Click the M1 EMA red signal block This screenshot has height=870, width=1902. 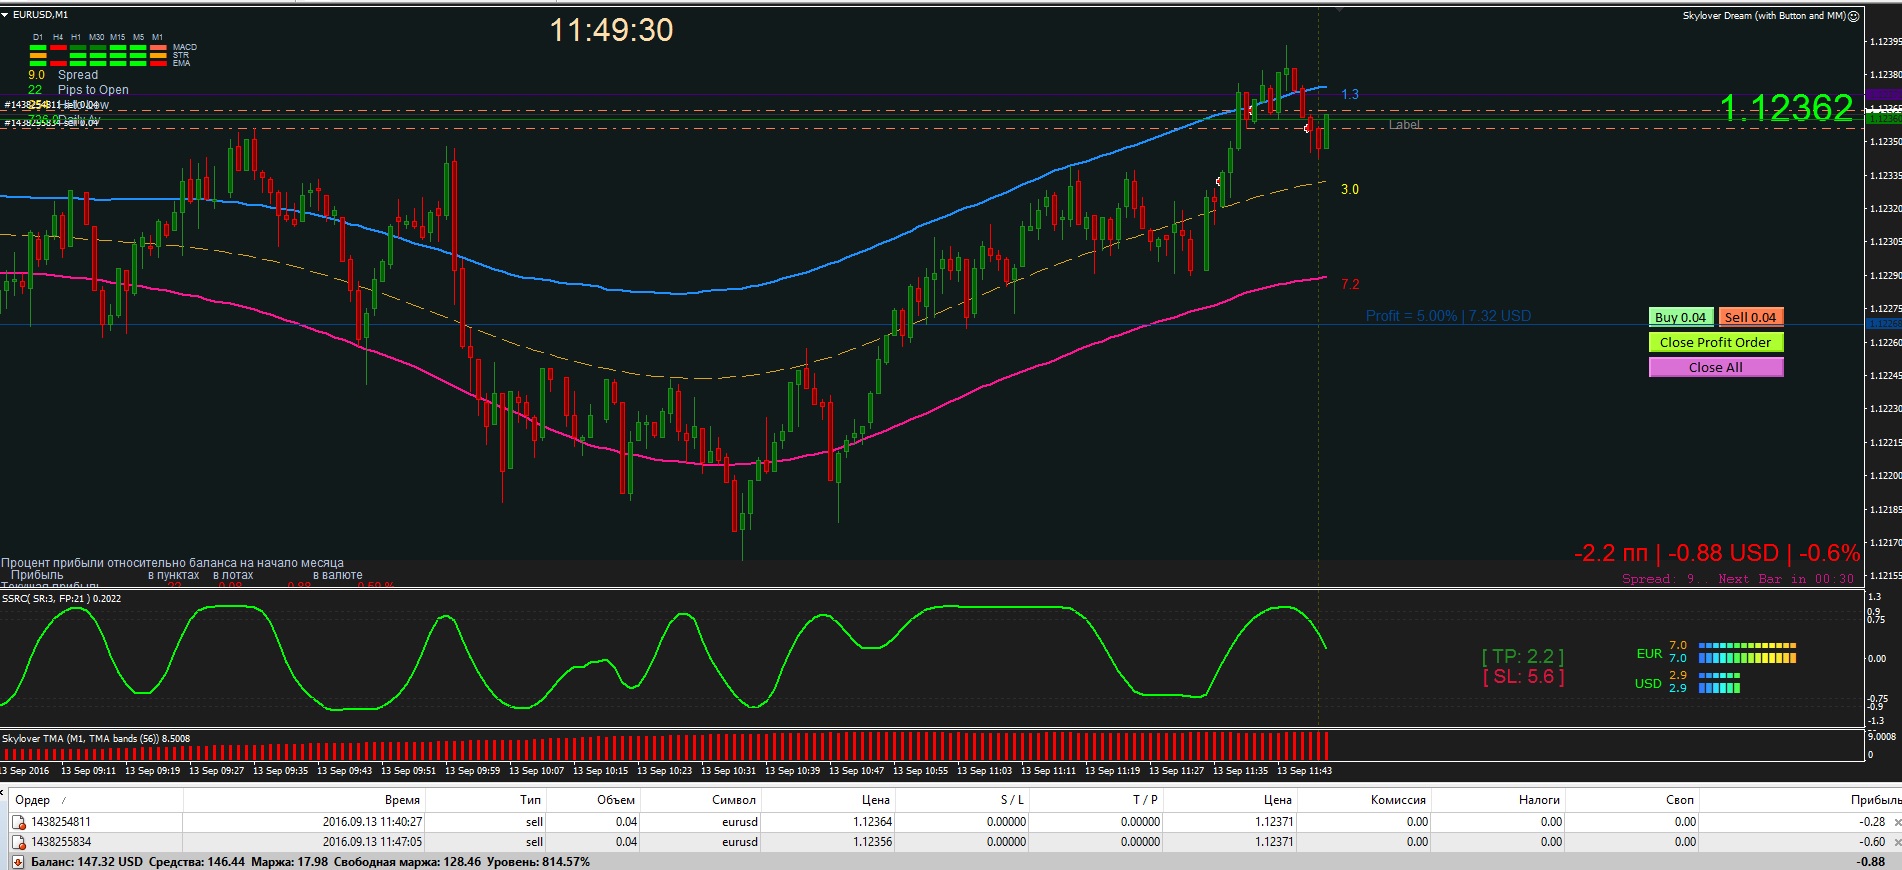point(158,62)
